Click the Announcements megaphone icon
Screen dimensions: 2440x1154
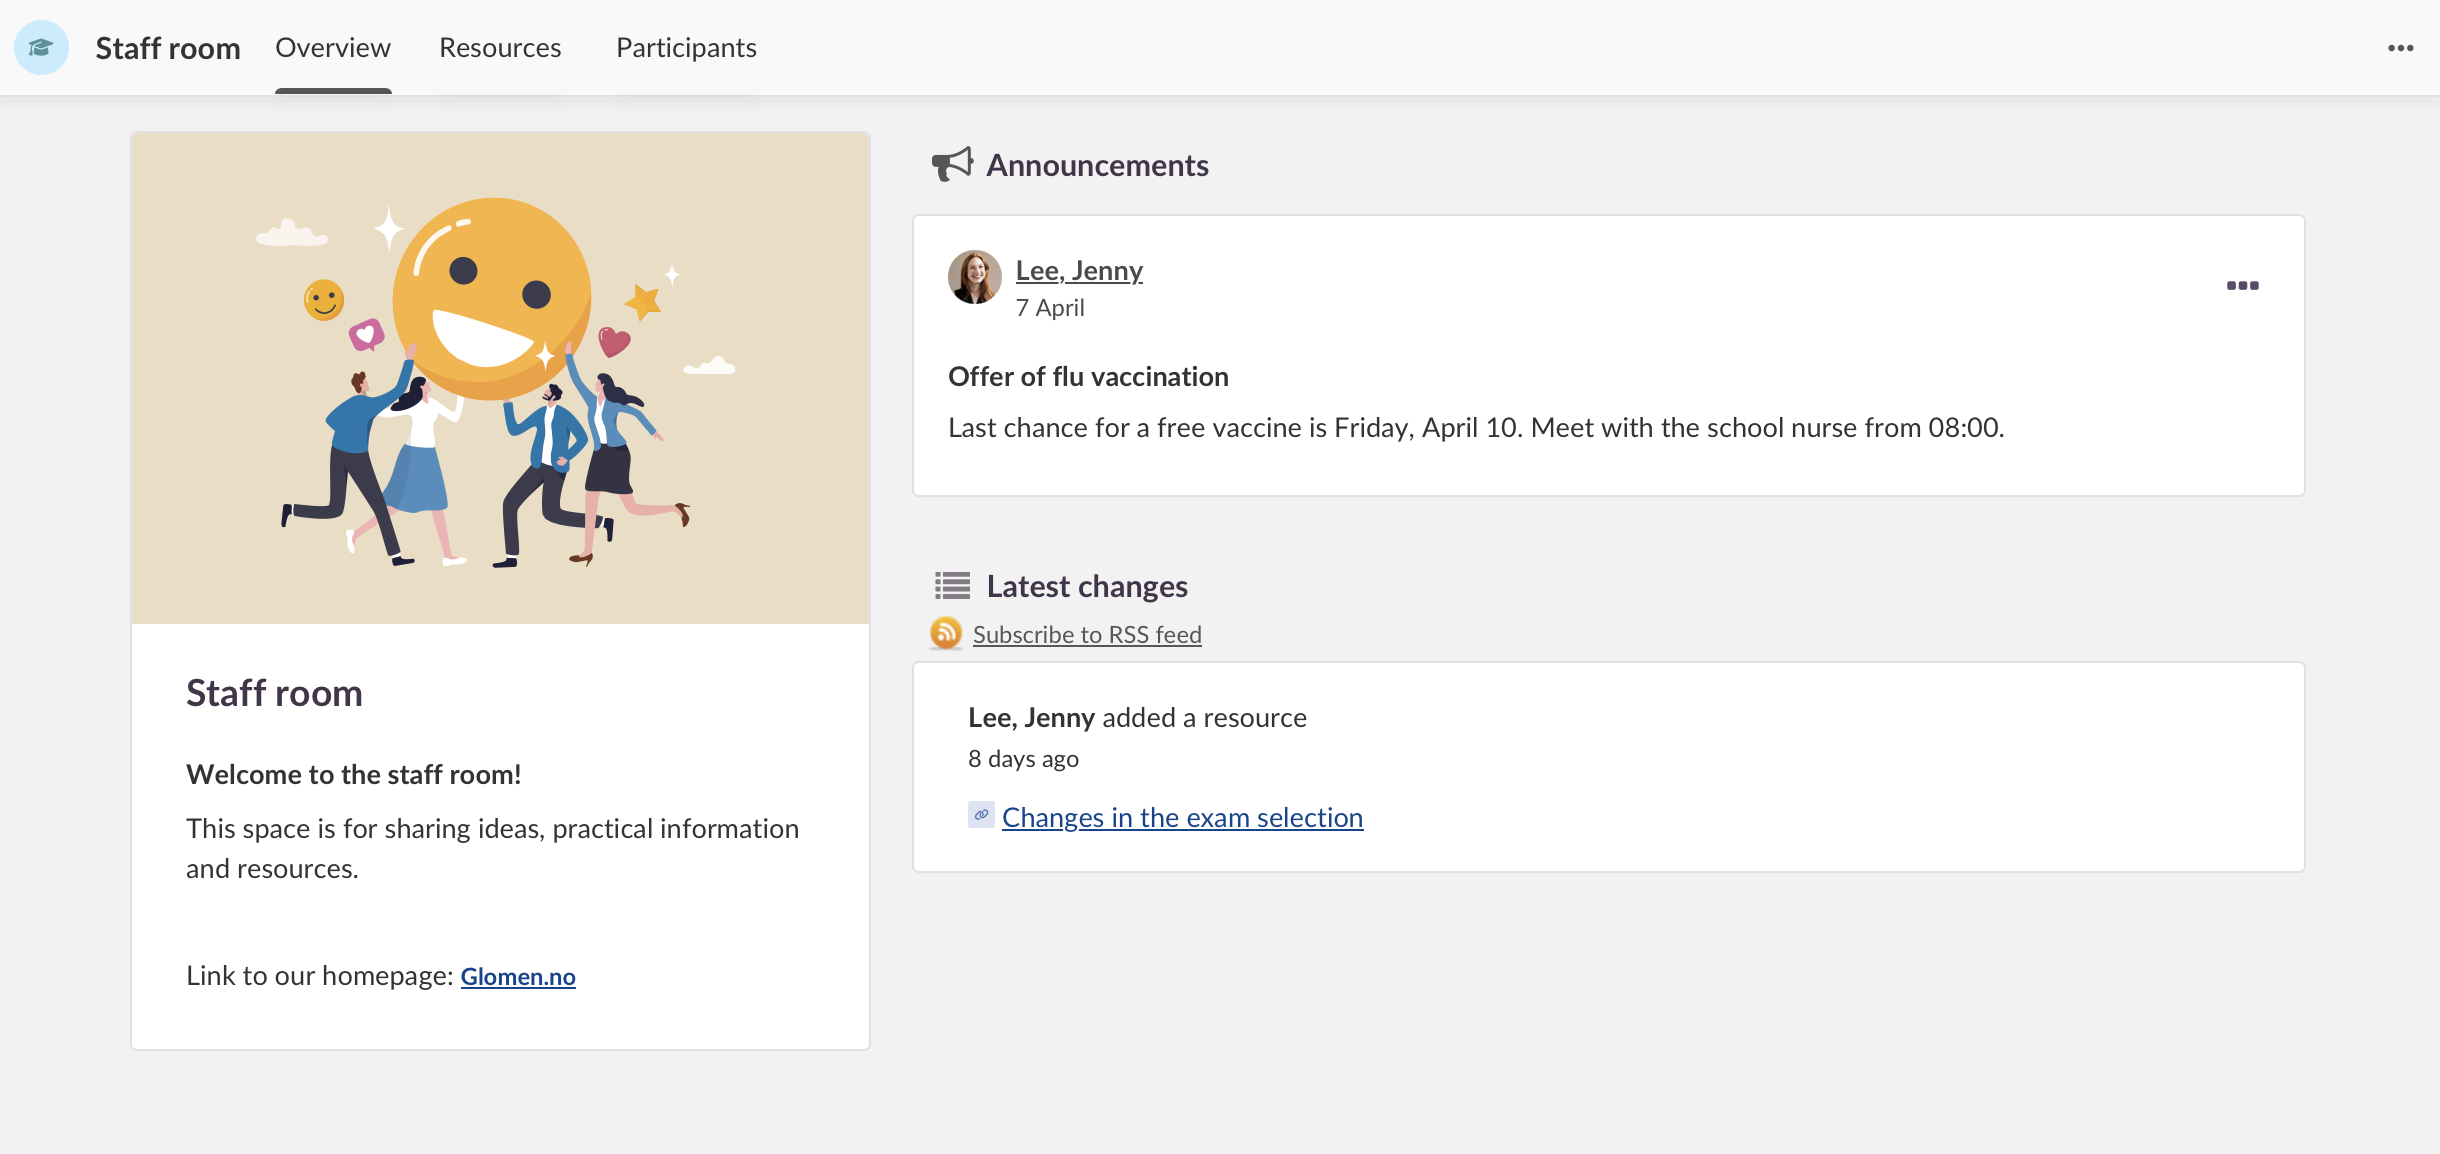(952, 165)
